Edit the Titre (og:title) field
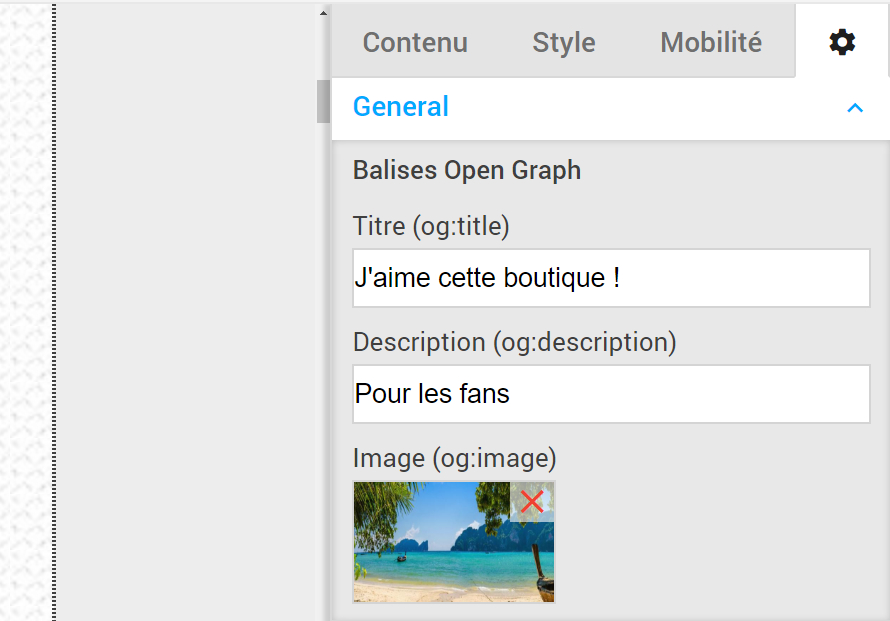Screen dimensions: 890x621 pyautogui.click(x=611, y=278)
